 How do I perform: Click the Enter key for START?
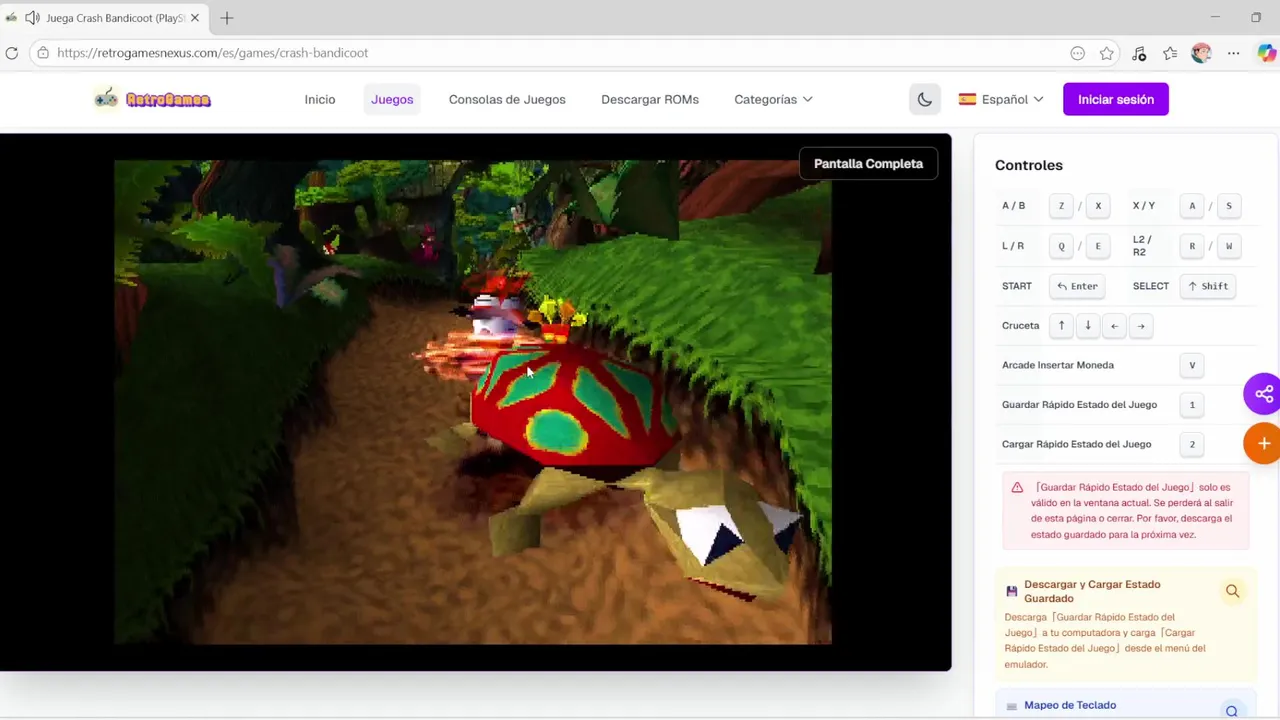[x=1077, y=286]
